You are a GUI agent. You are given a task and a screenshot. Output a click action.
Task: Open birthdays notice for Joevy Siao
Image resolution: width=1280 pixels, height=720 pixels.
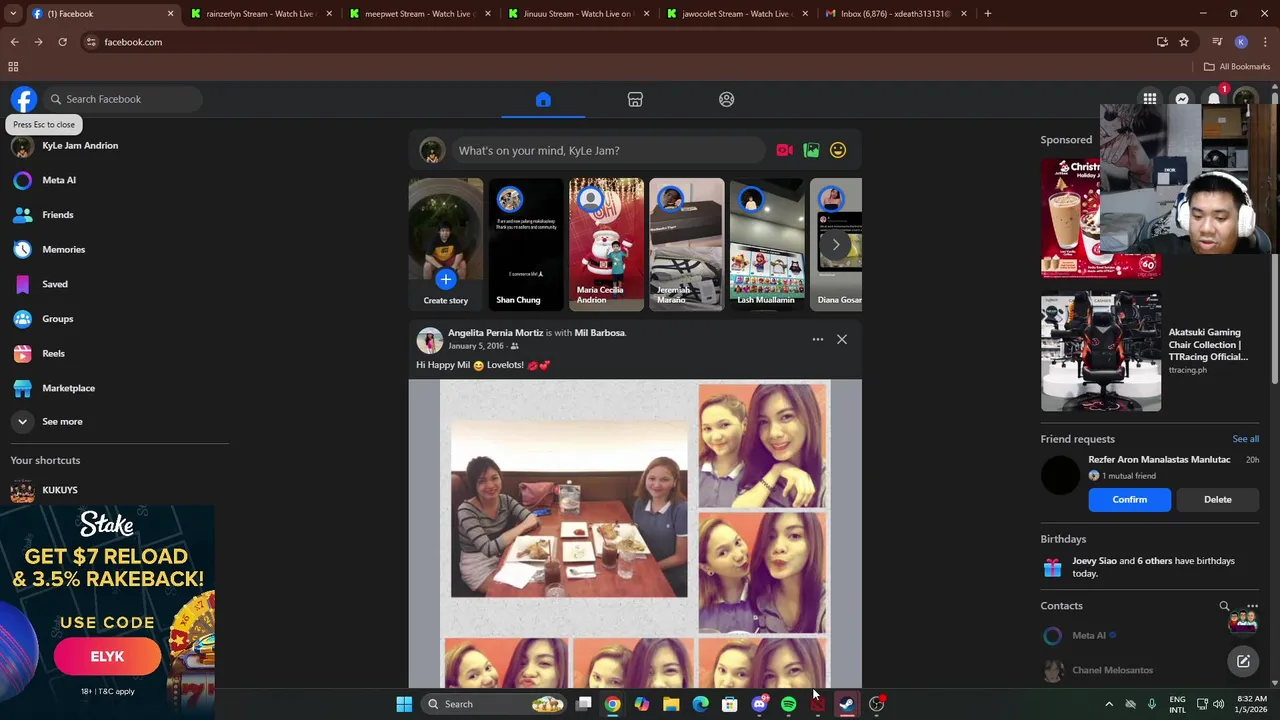pos(1150,567)
